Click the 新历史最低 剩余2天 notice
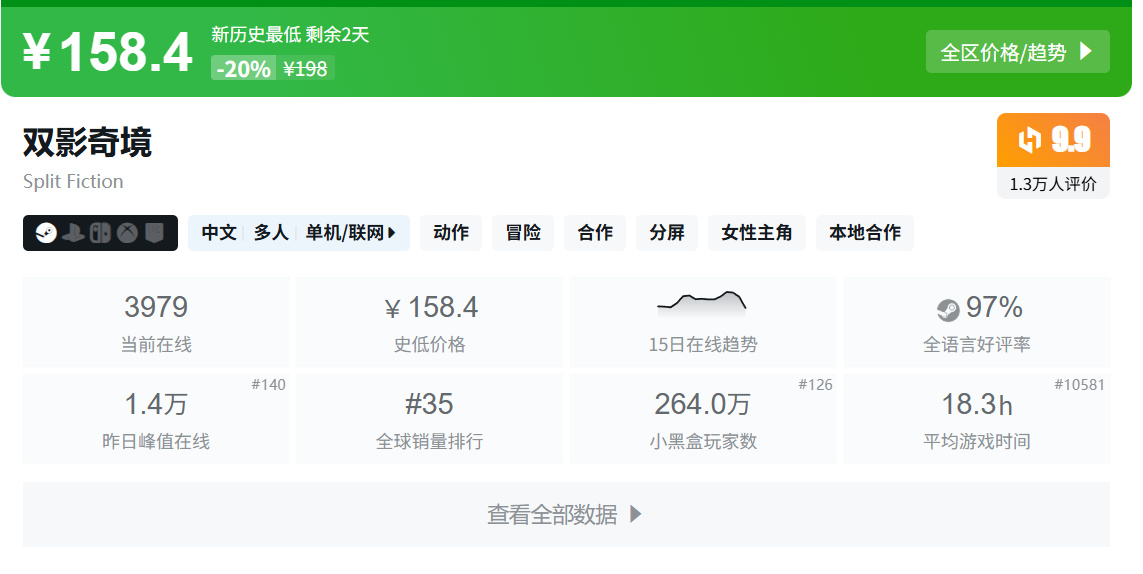1143x574 pixels. (290, 34)
